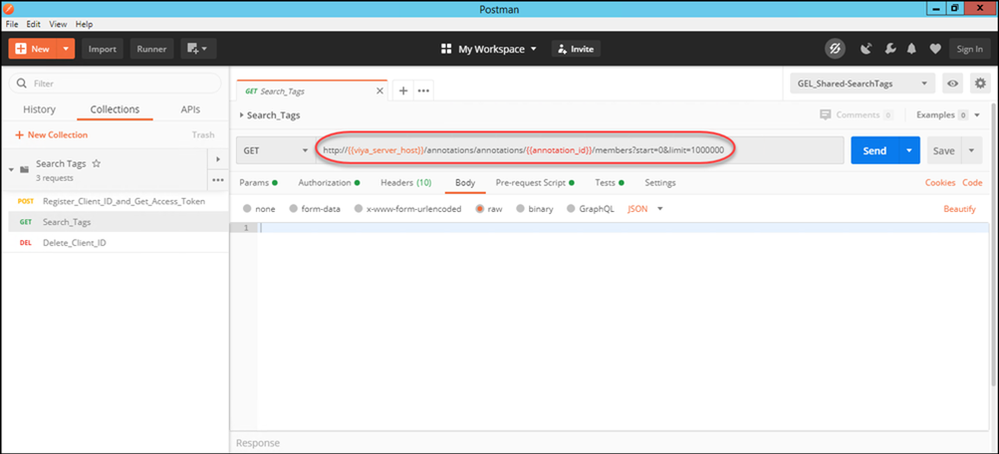Open the Help menu
This screenshot has height=454, width=999.
pyautogui.click(x=84, y=24)
